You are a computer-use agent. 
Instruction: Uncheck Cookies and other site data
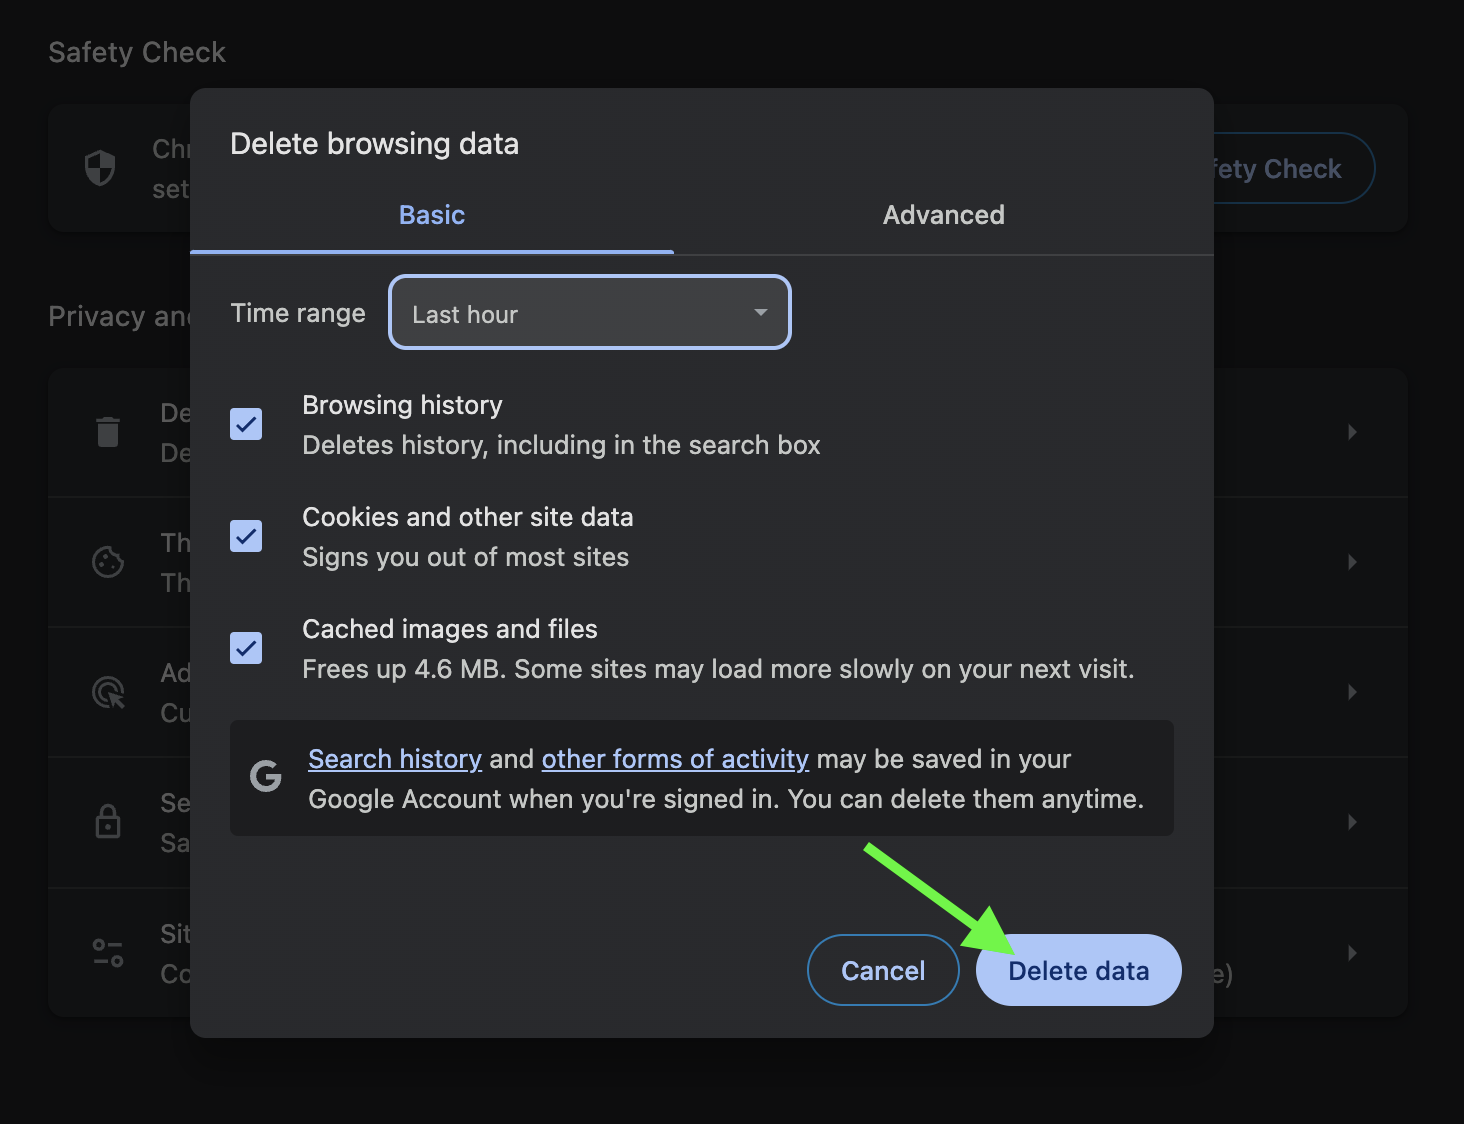(246, 536)
